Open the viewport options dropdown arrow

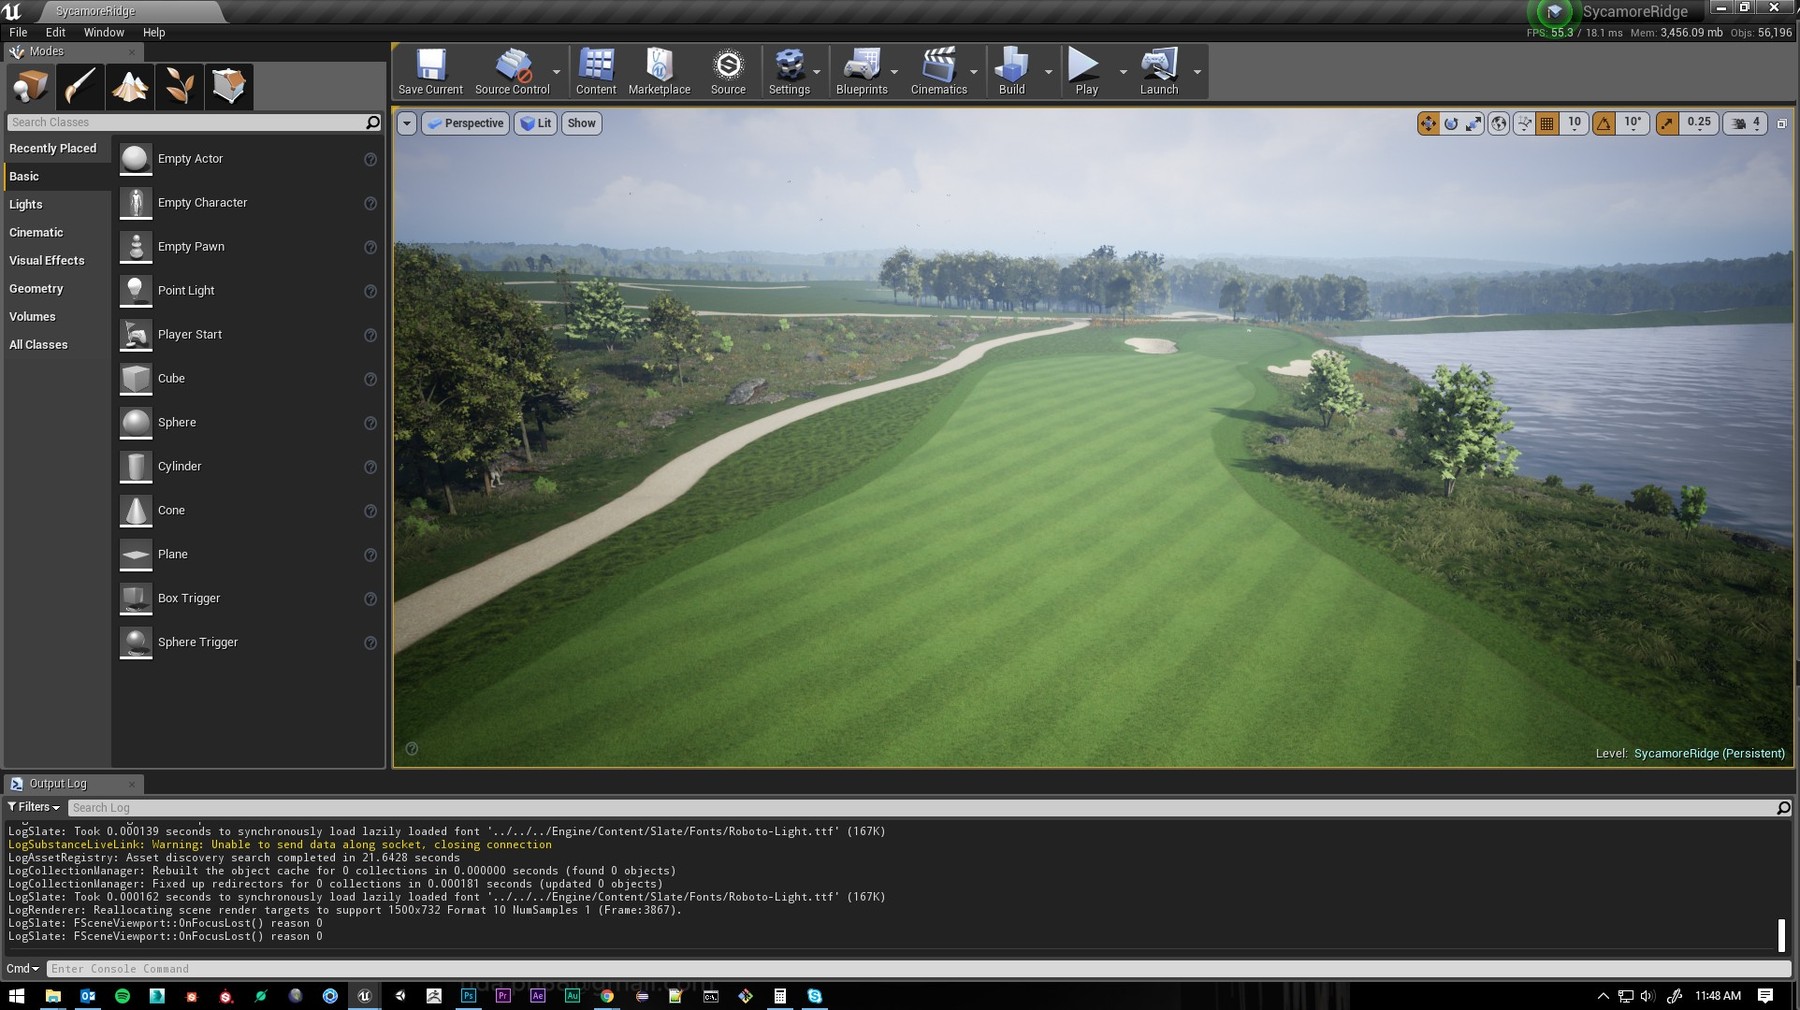point(406,123)
